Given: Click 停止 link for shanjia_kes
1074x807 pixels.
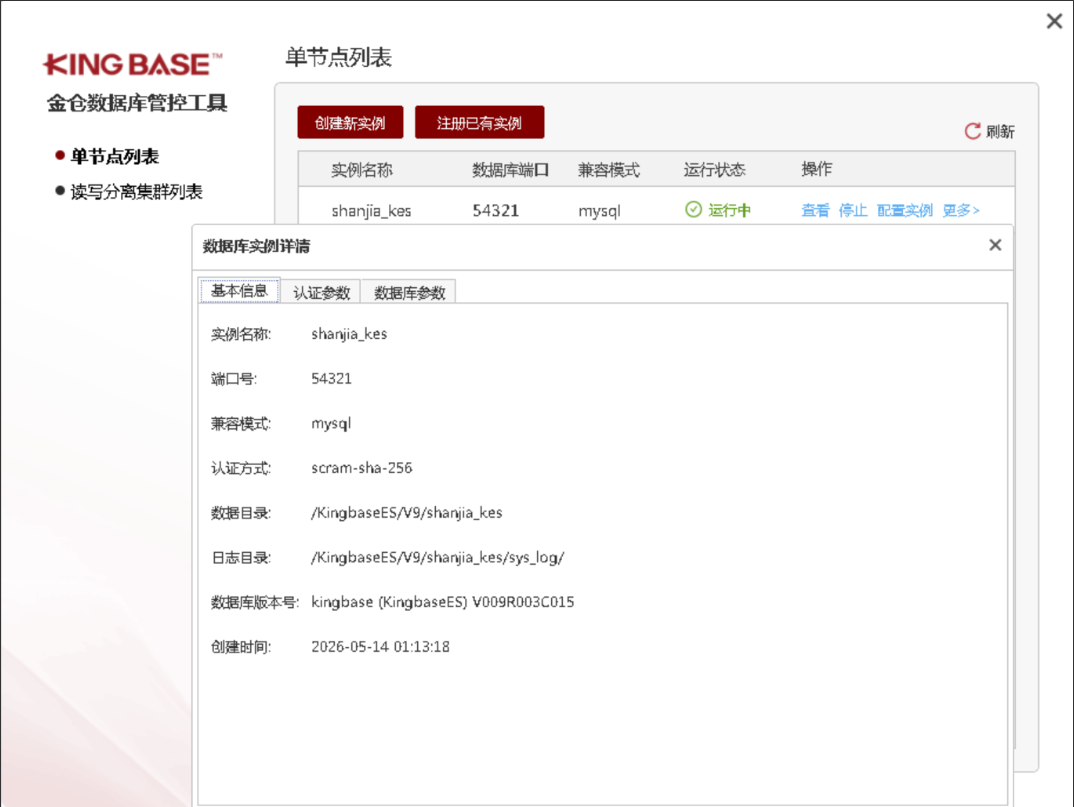Looking at the screenshot, I should point(853,210).
